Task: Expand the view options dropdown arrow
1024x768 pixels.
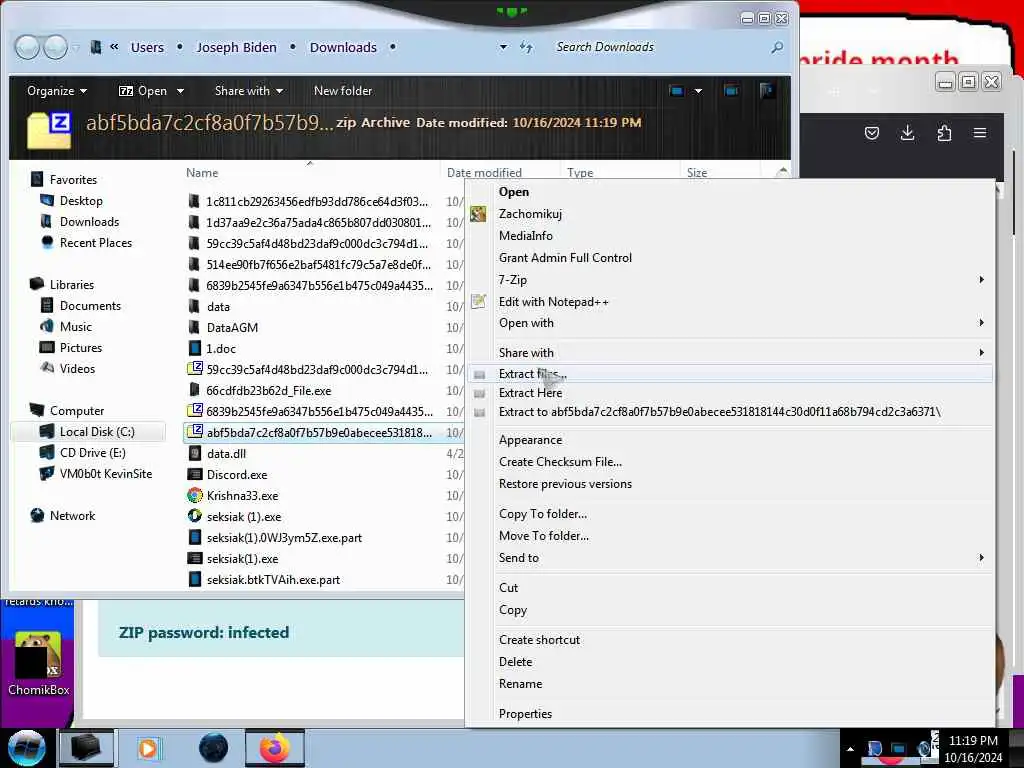Action: point(698,91)
